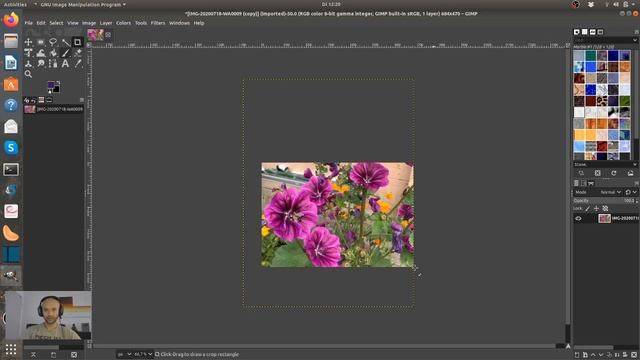This screenshot has height=360, width=640.
Task: Select the Free Select lasso tool
Action: pyautogui.click(x=53, y=42)
